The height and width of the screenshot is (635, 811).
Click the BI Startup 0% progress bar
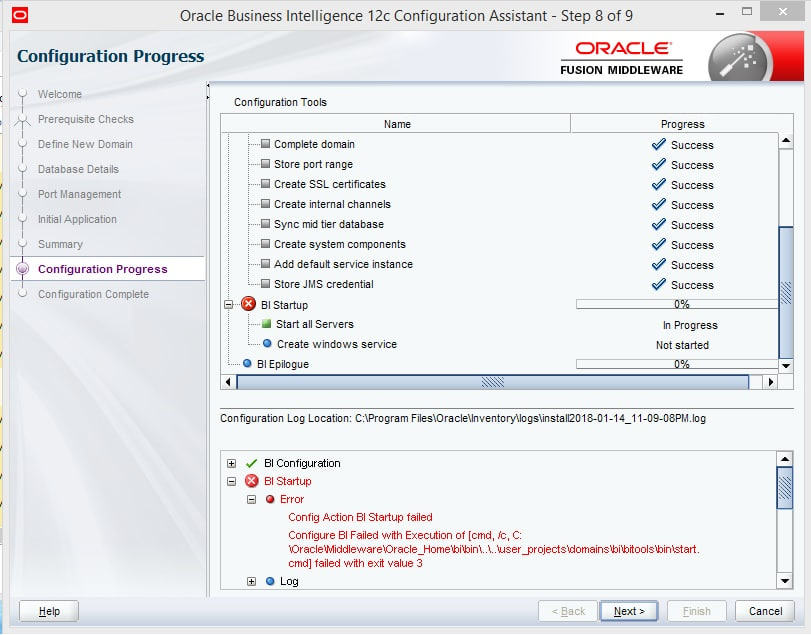[677, 304]
